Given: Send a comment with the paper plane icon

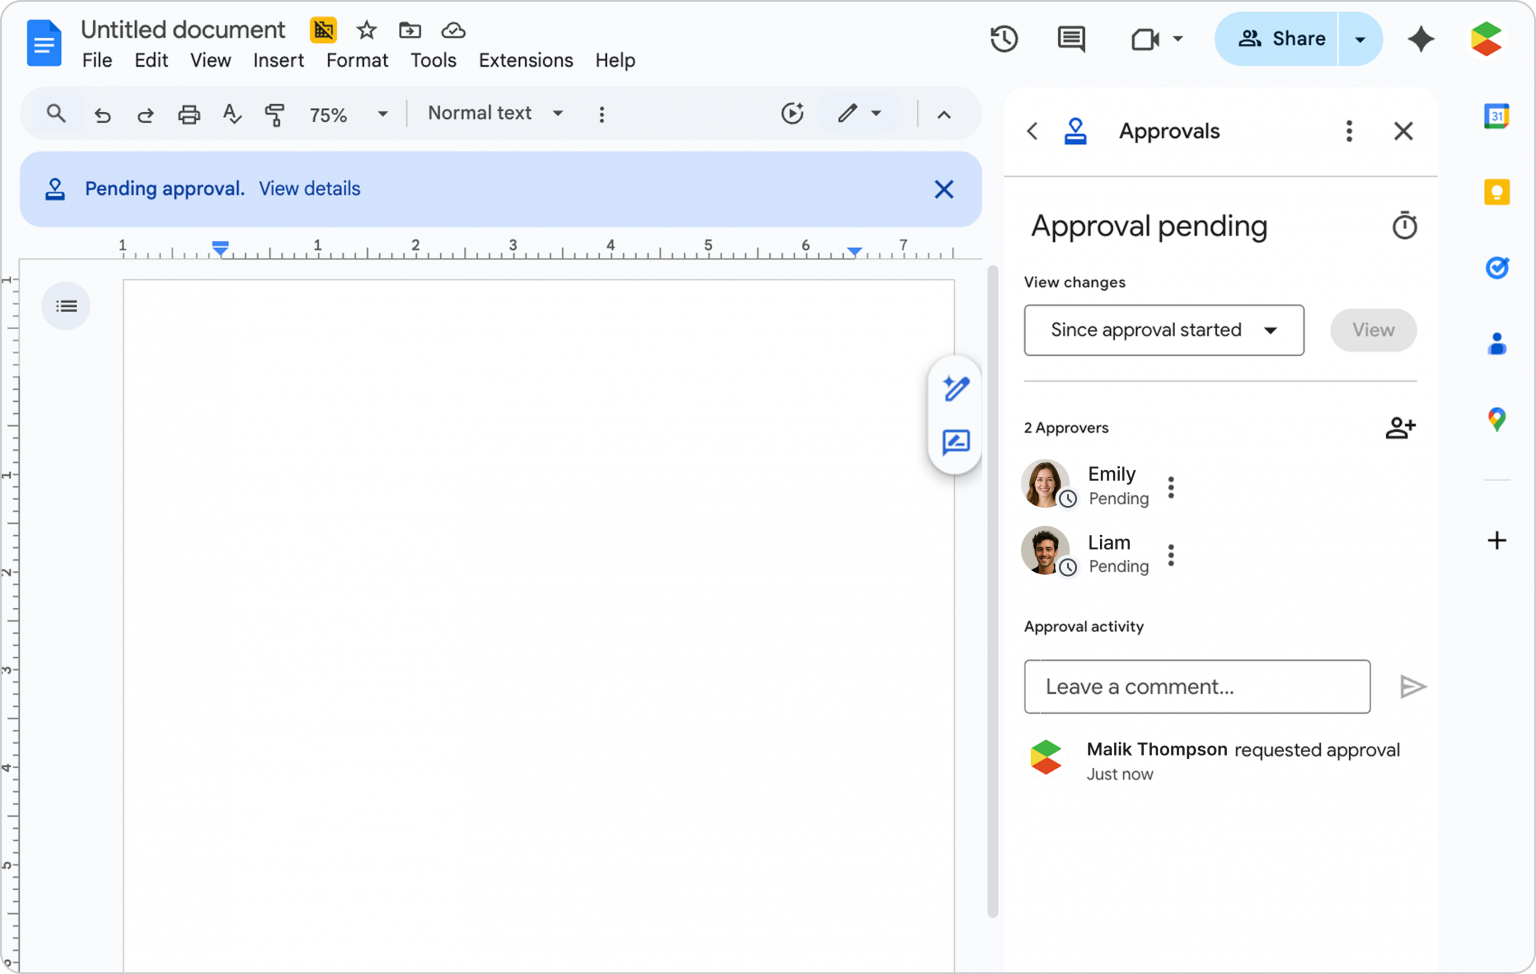Looking at the screenshot, I should [1413, 686].
